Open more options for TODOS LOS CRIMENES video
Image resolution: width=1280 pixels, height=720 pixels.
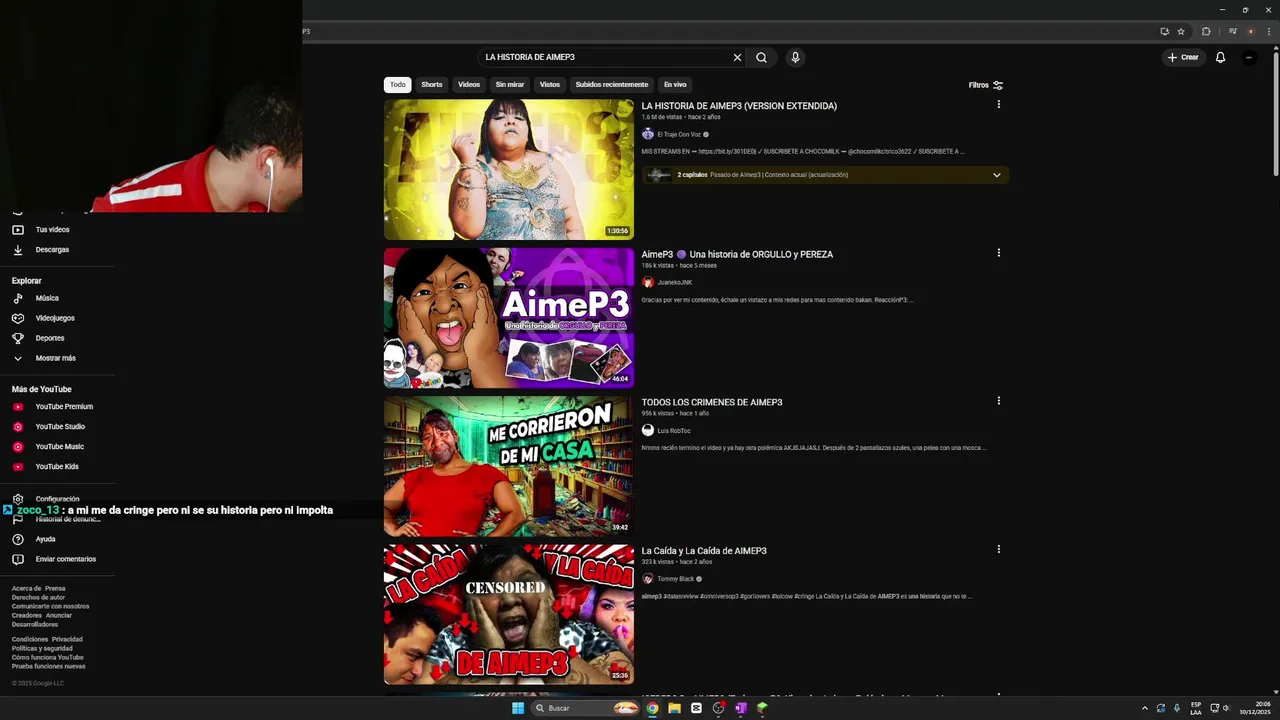point(998,401)
